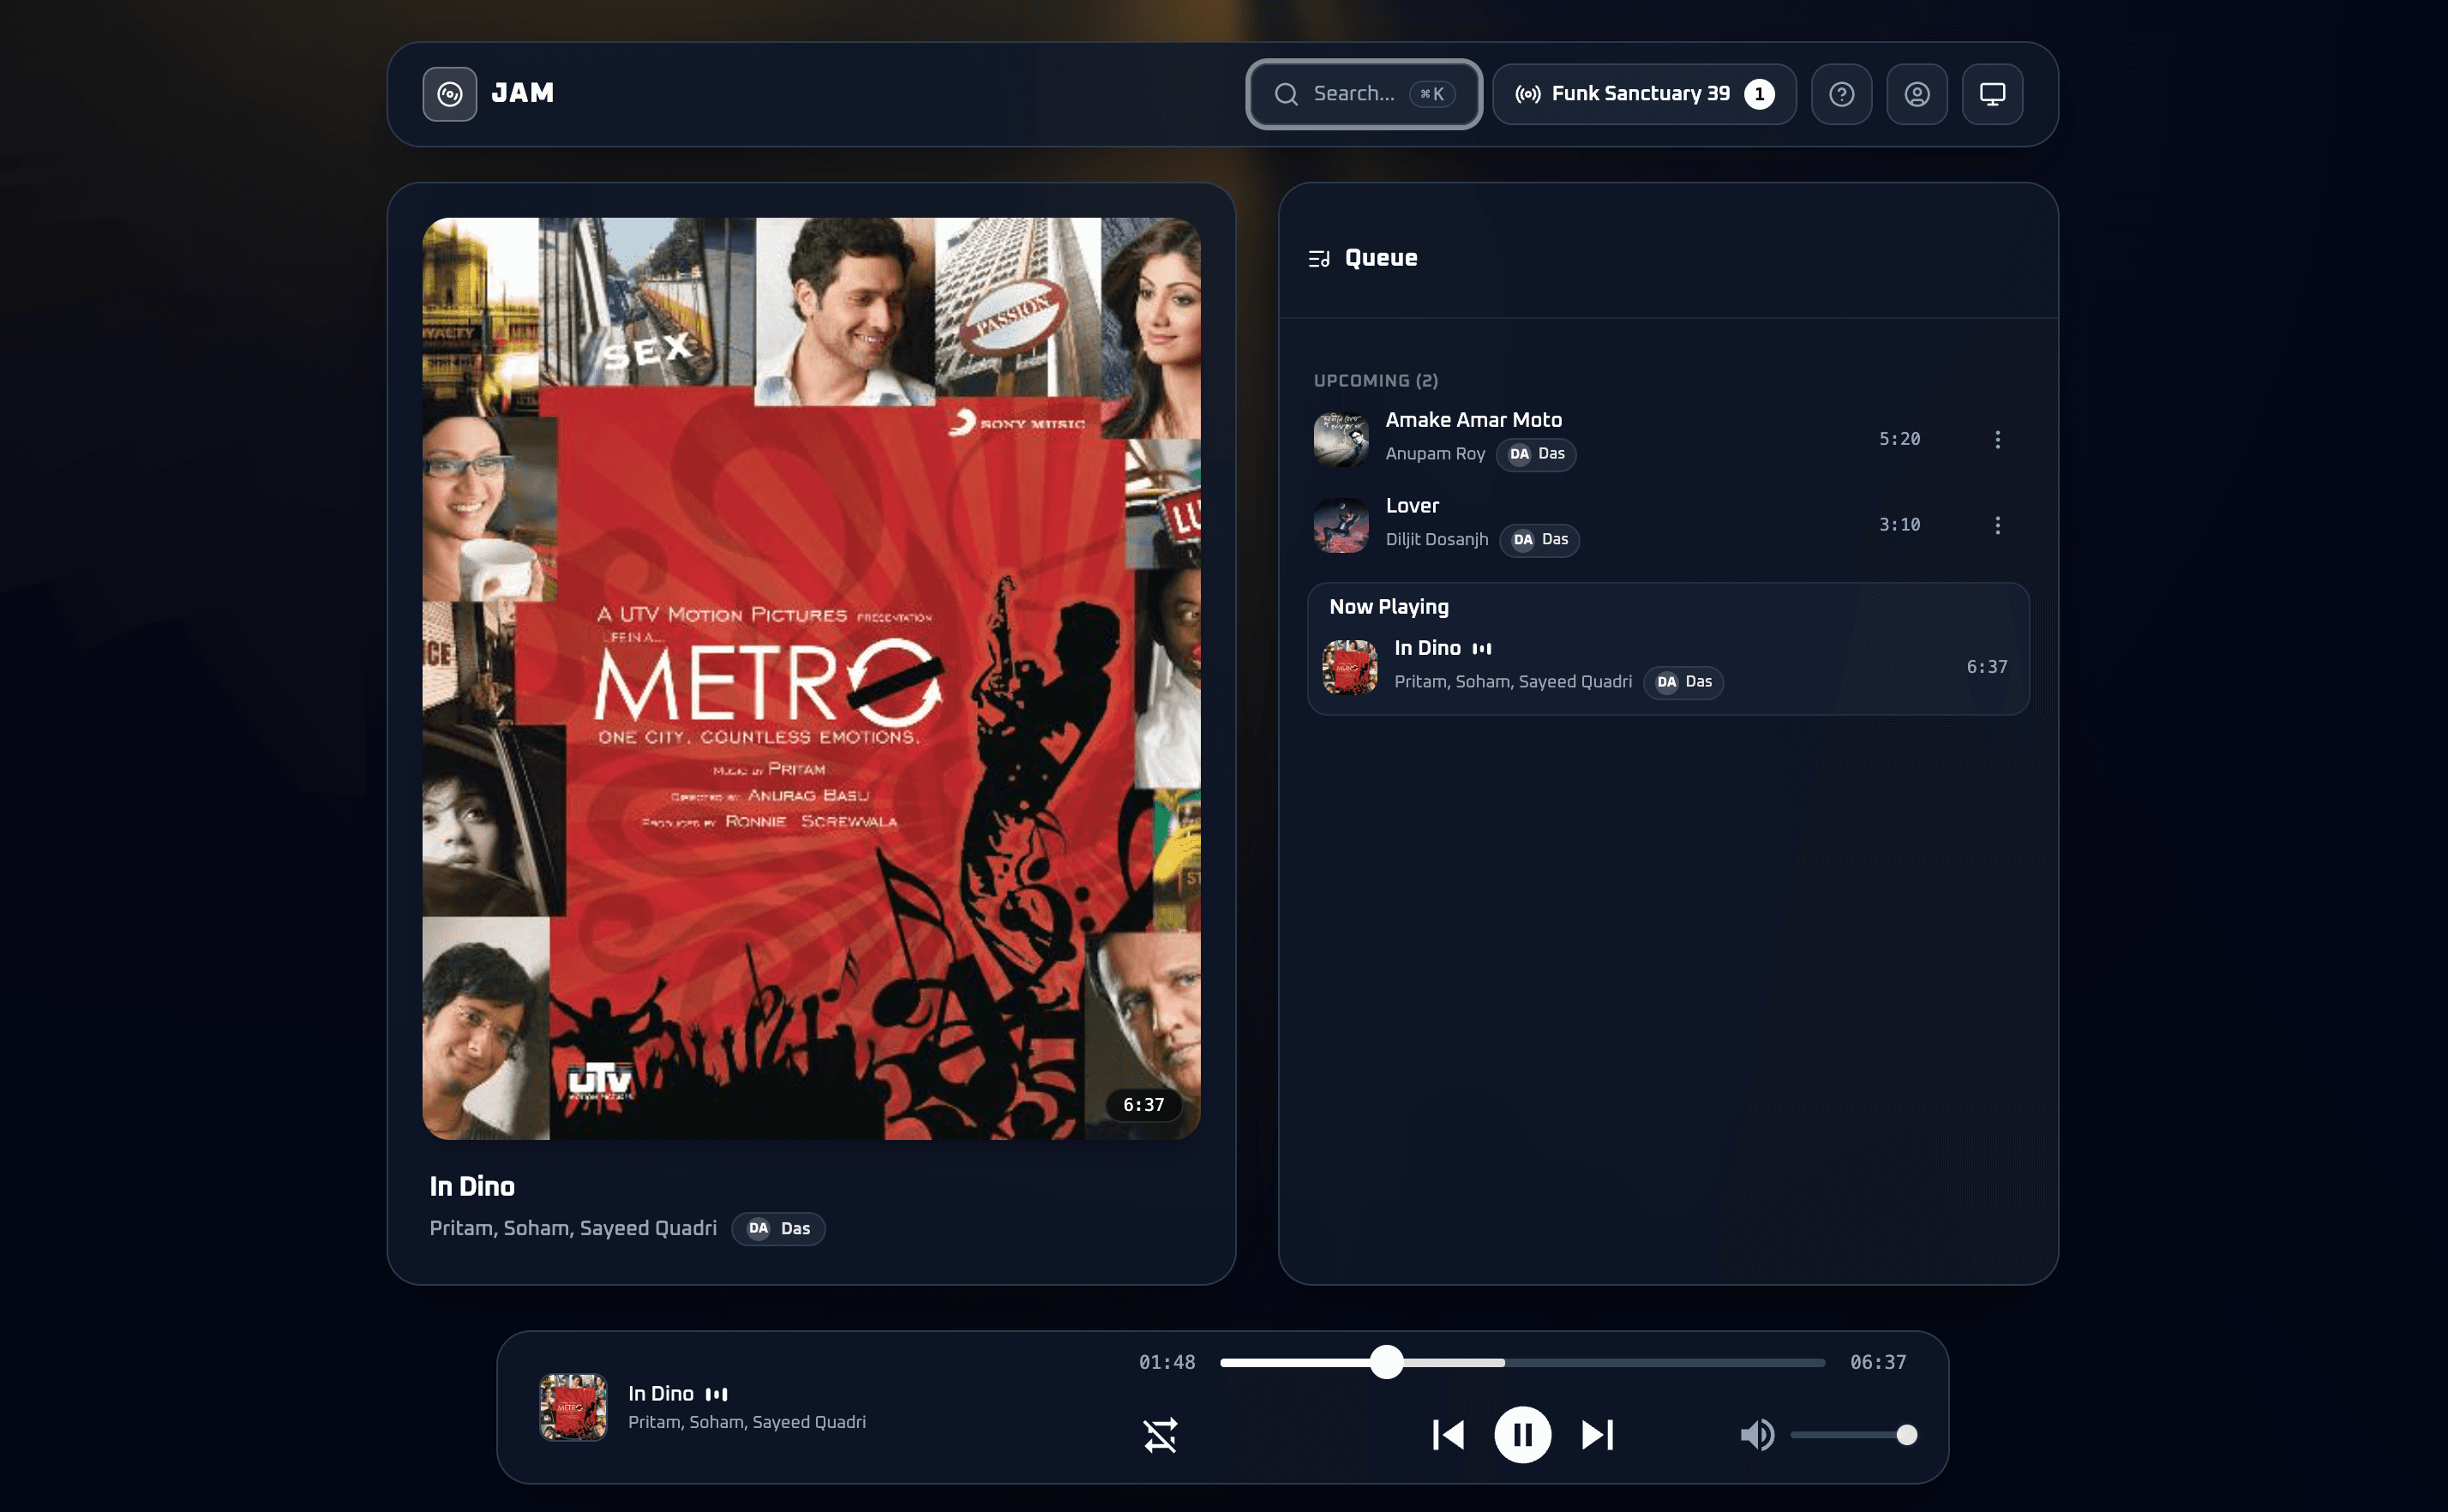Open options menu for Lover track
Image resolution: width=2448 pixels, height=1512 pixels.
[1997, 525]
